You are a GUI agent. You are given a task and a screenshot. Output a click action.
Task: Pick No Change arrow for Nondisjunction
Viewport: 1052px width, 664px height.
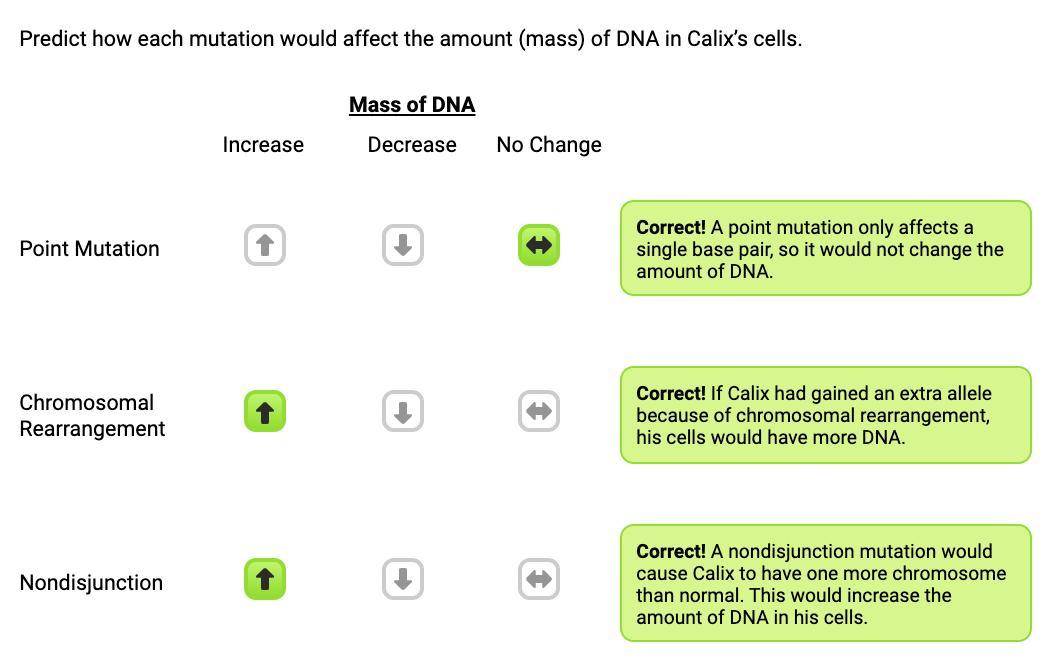[539, 579]
